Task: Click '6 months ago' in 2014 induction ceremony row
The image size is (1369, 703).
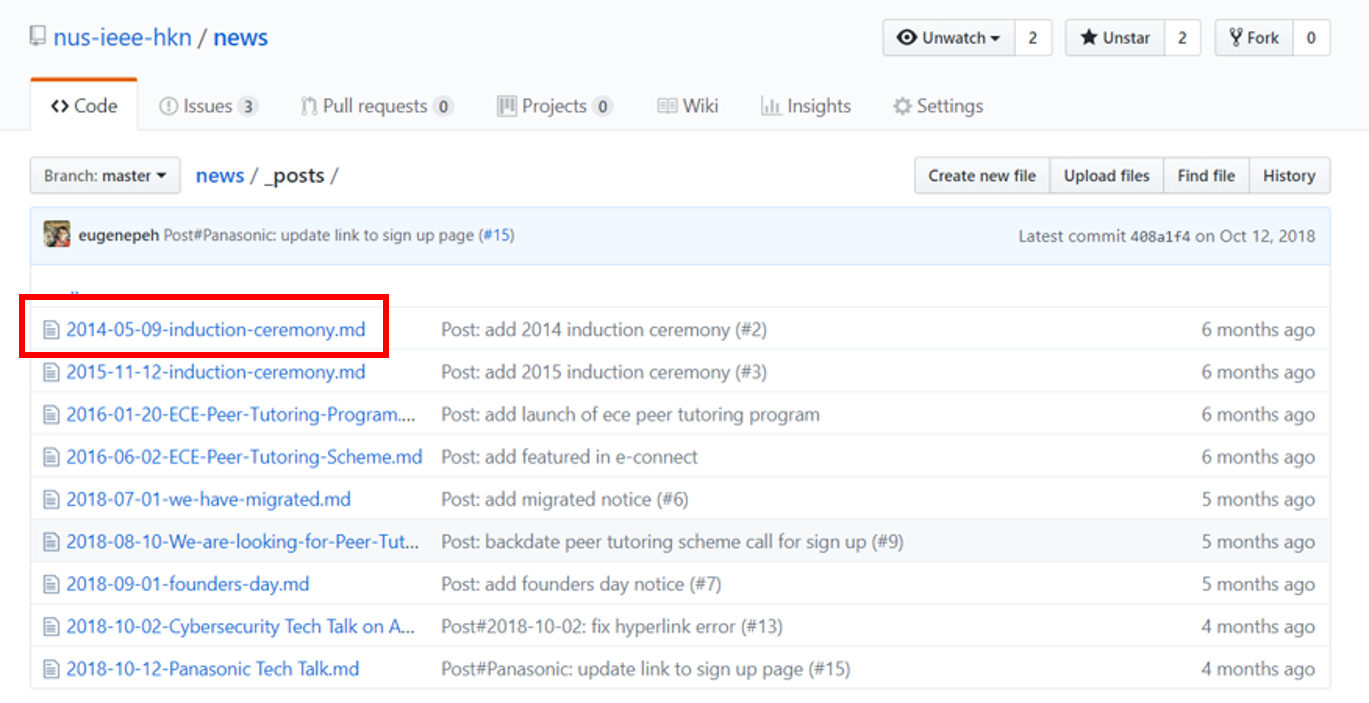Action: [1258, 329]
